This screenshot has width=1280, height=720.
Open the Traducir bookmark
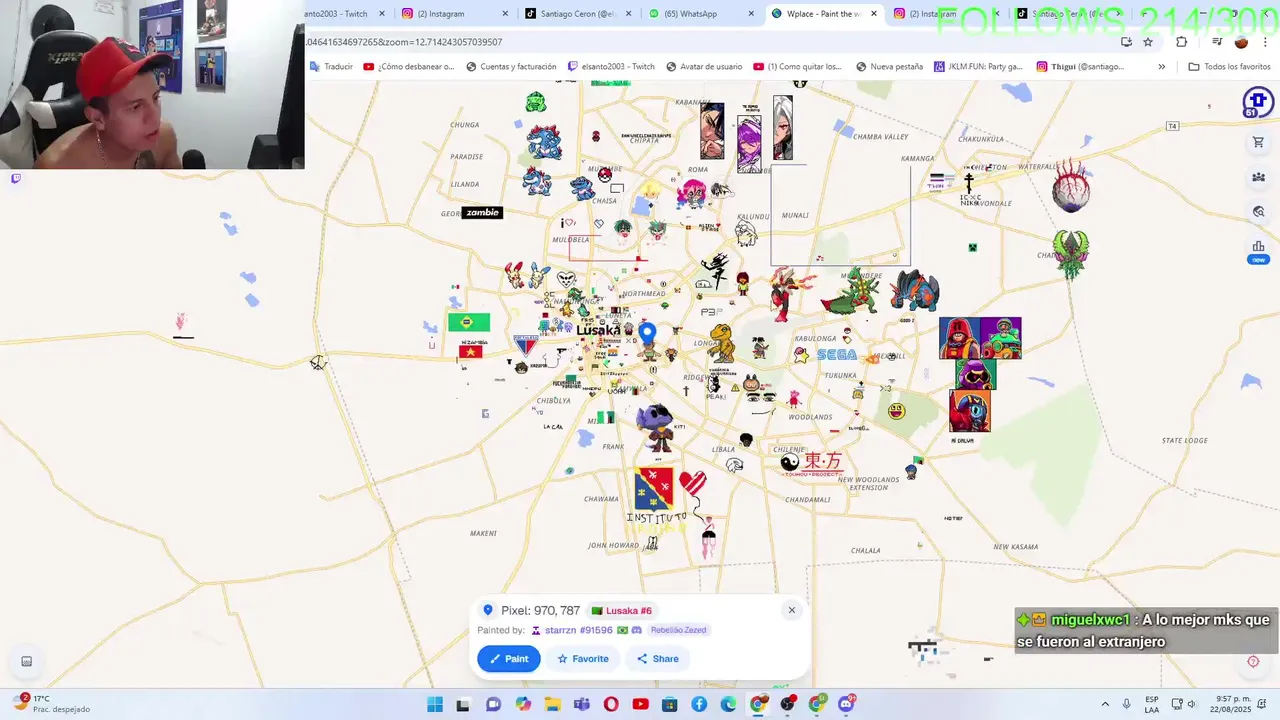coord(331,67)
